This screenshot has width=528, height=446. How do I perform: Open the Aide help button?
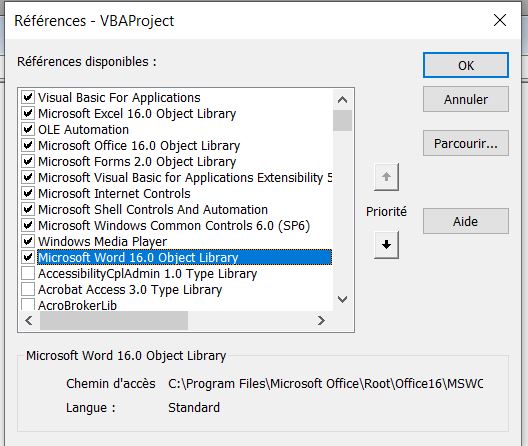point(466,221)
